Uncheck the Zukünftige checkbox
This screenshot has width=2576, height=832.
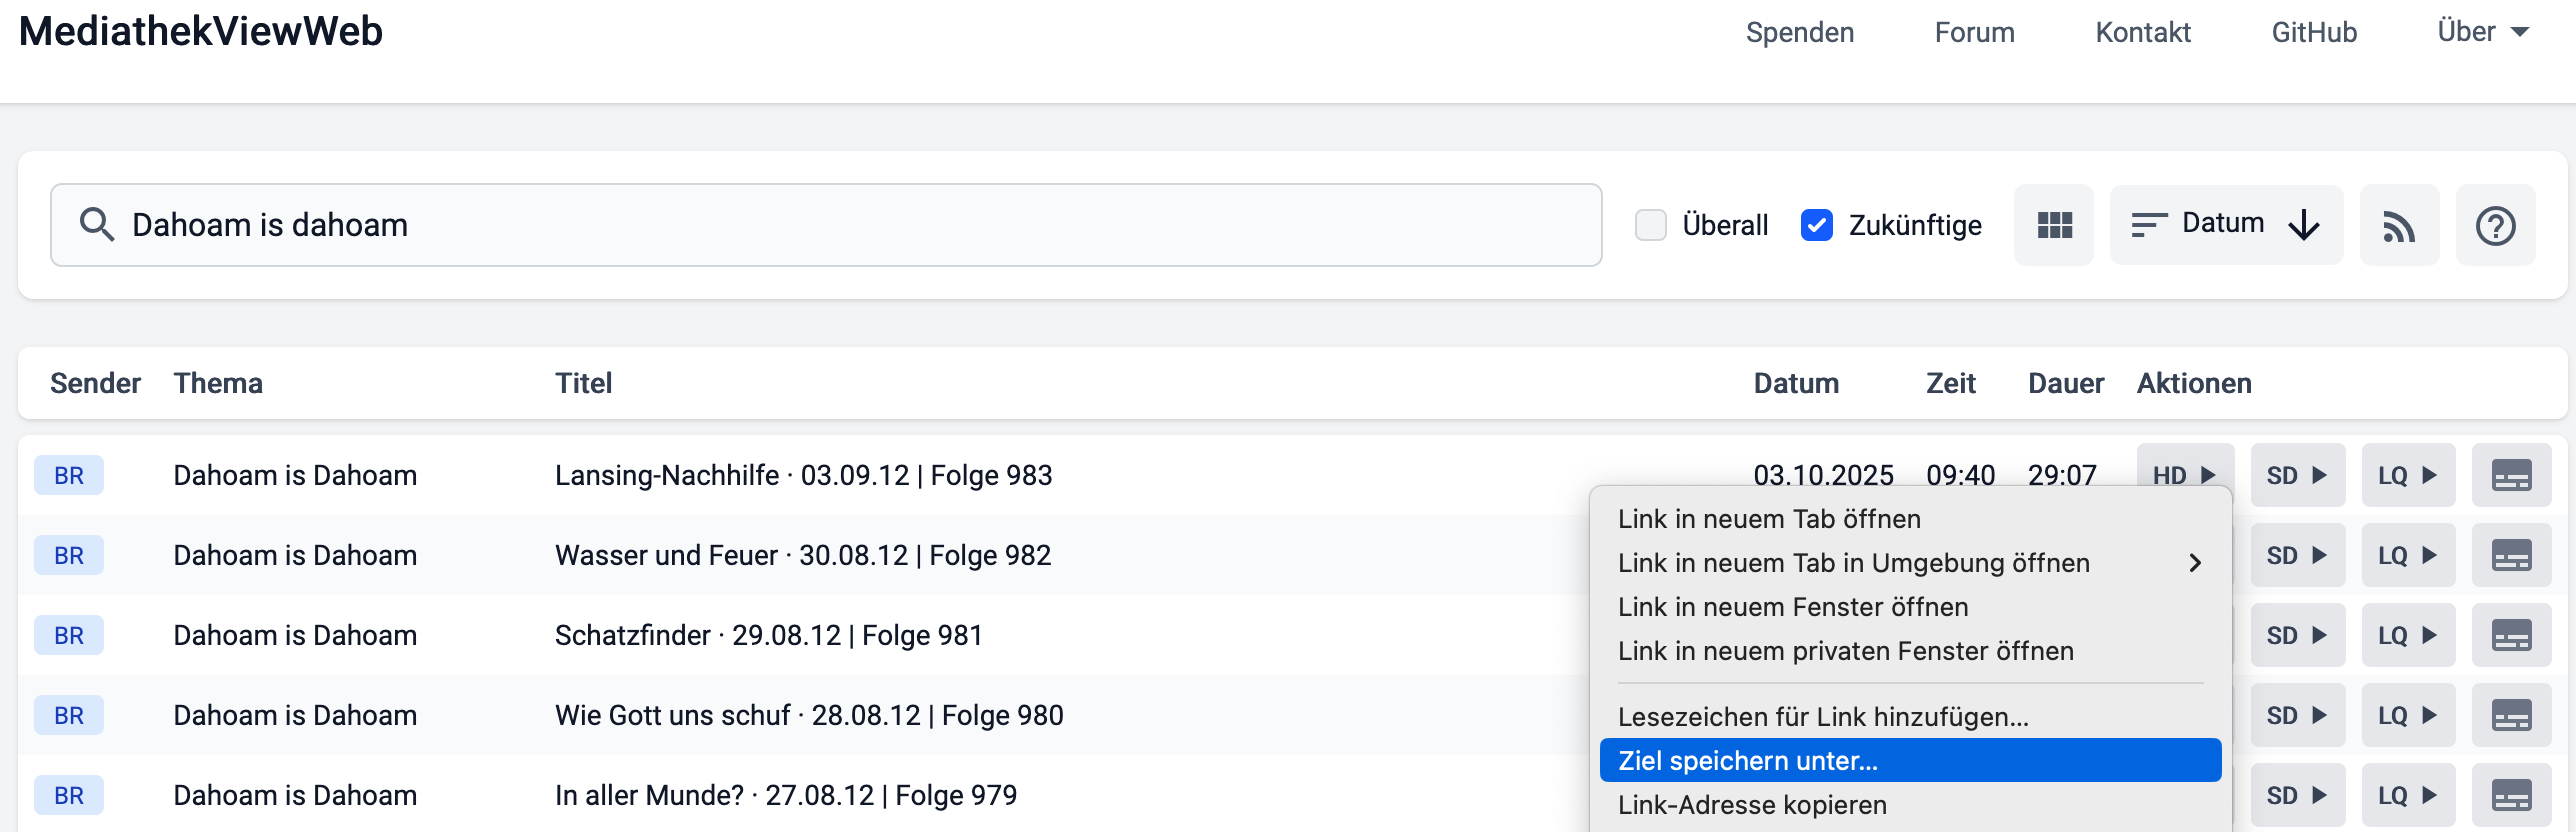pyautogui.click(x=1816, y=225)
